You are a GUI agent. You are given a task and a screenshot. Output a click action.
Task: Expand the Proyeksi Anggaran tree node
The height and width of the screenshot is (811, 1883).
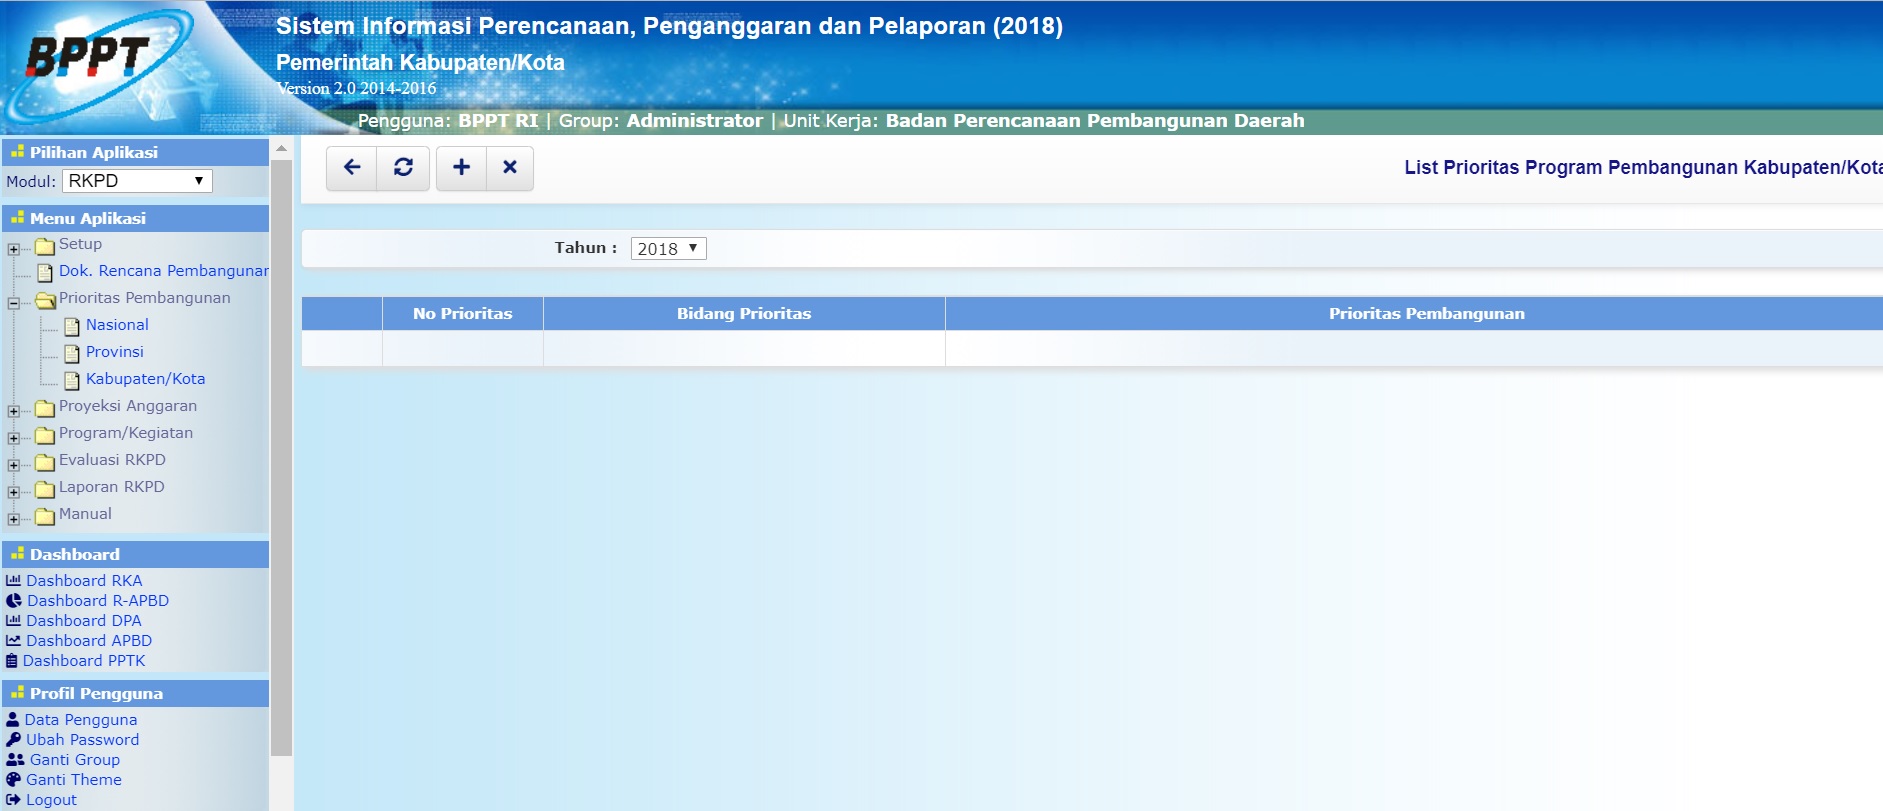(13, 411)
